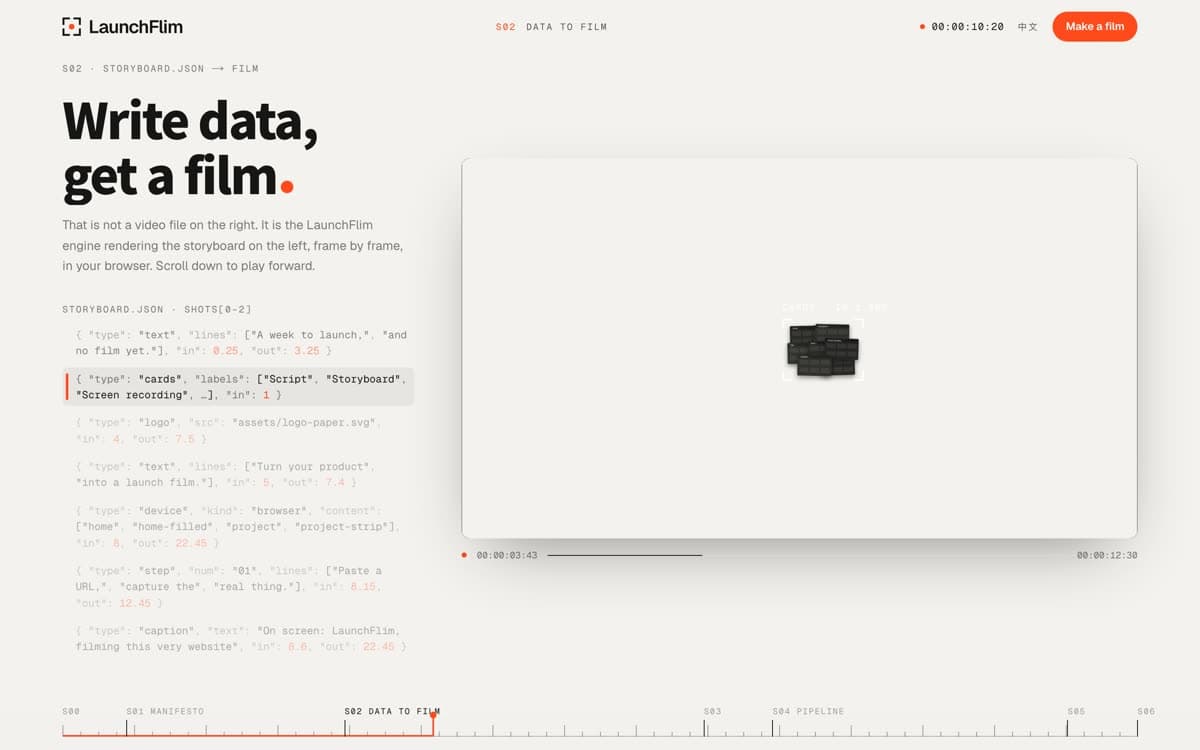This screenshot has width=1200, height=750.
Task: Click the 'Write data, get a film' headline
Action: (190, 149)
